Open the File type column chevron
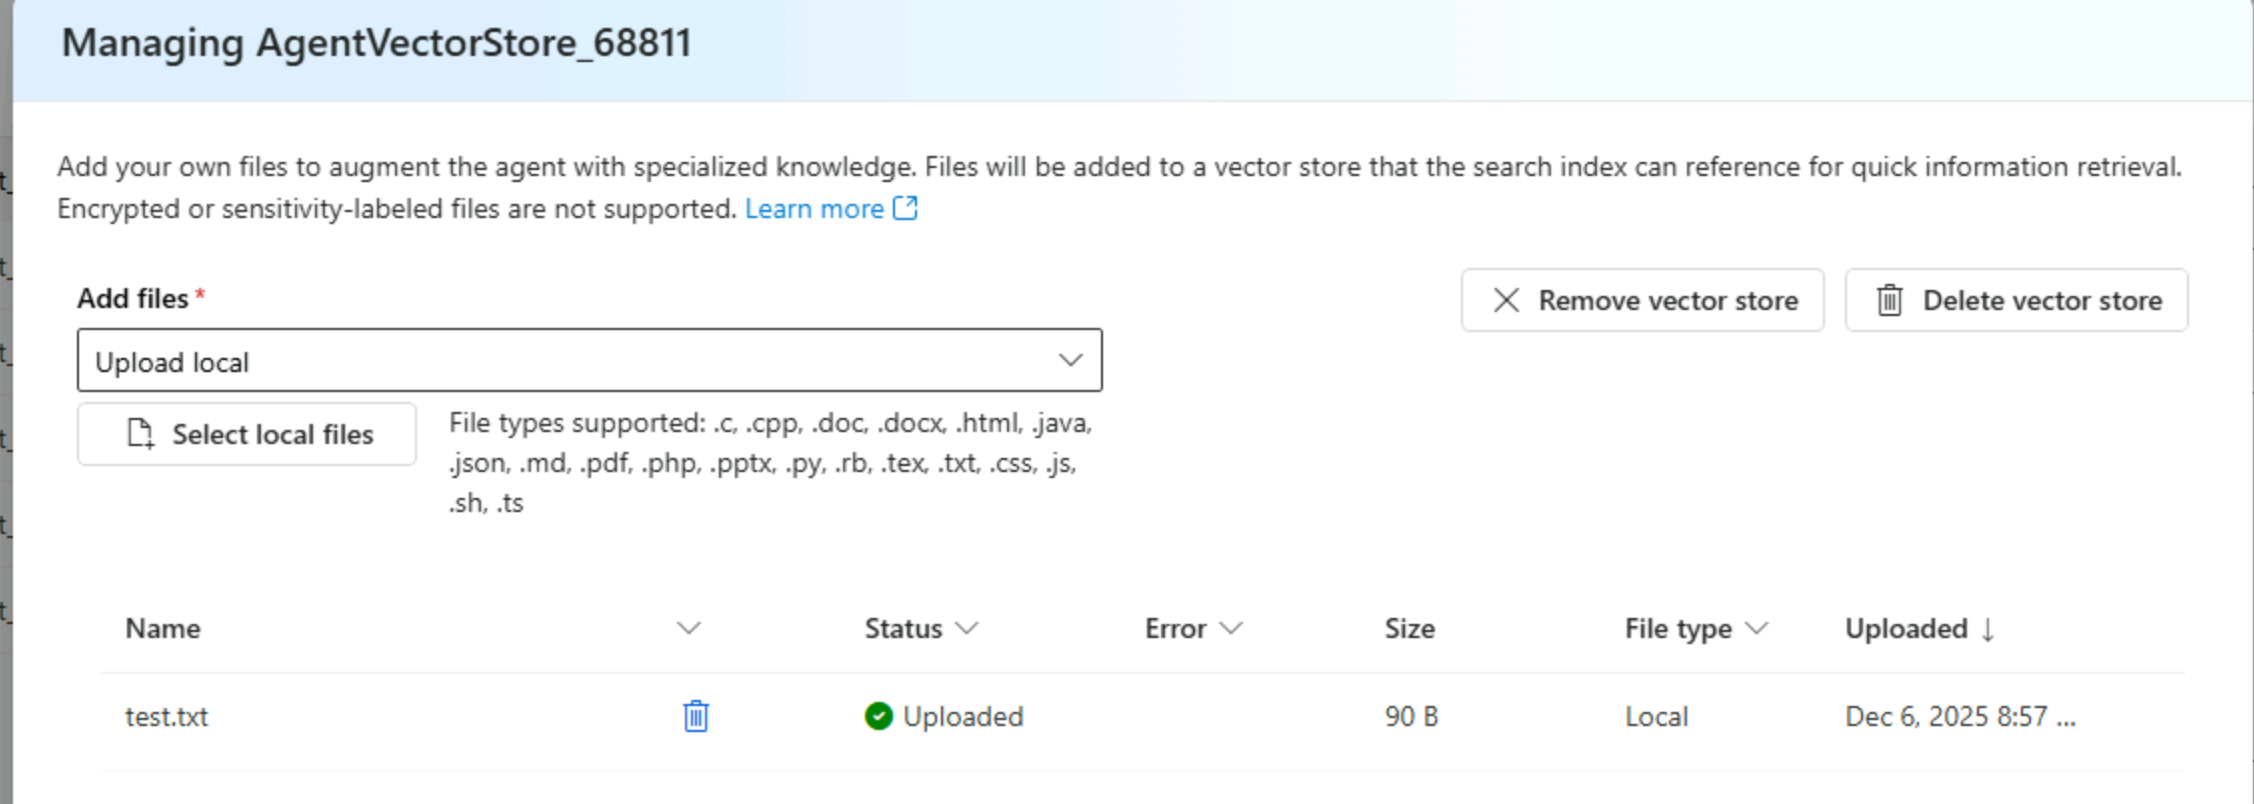2254x804 pixels. (1756, 628)
